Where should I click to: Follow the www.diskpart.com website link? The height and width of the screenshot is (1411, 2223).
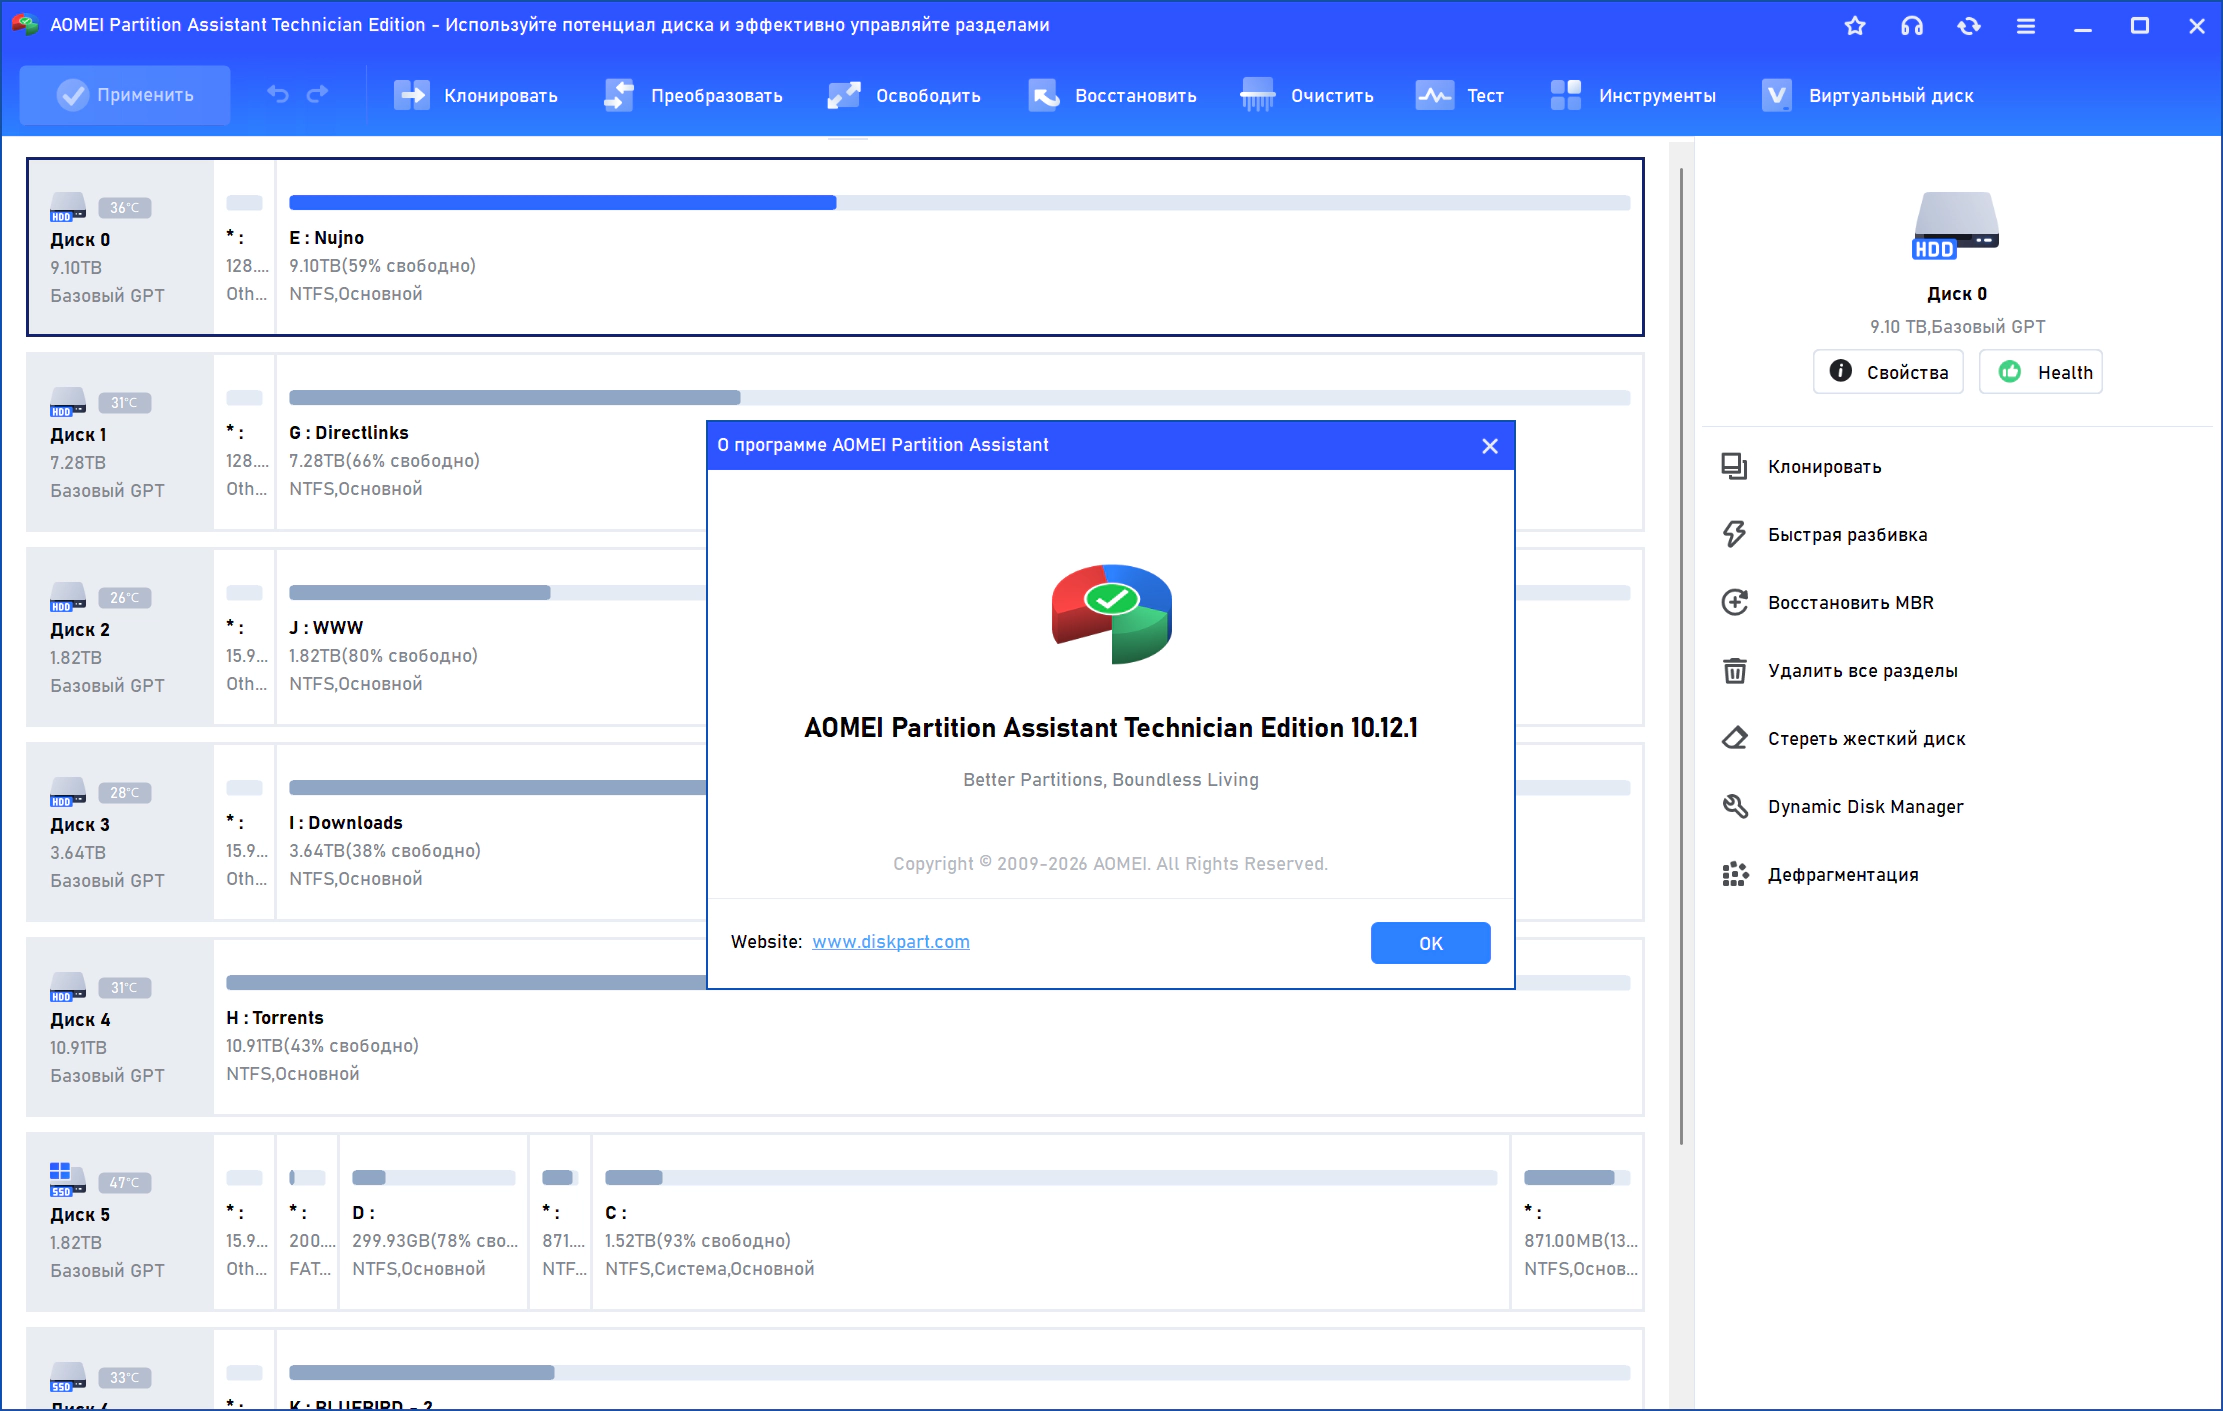(x=891, y=942)
